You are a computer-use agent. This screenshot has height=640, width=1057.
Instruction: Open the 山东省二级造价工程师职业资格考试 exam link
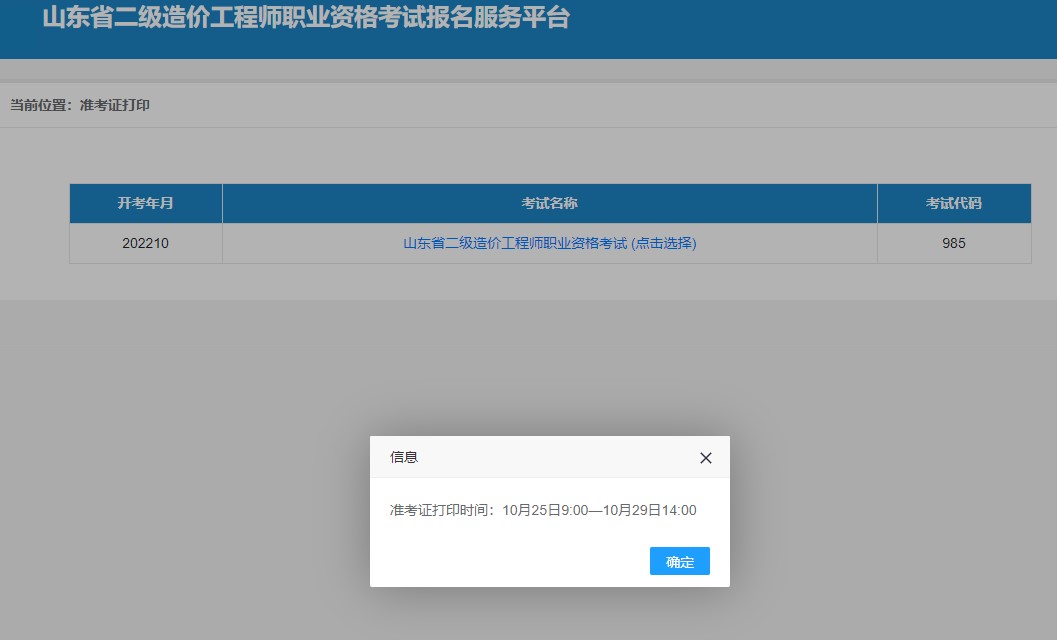[x=514, y=243]
